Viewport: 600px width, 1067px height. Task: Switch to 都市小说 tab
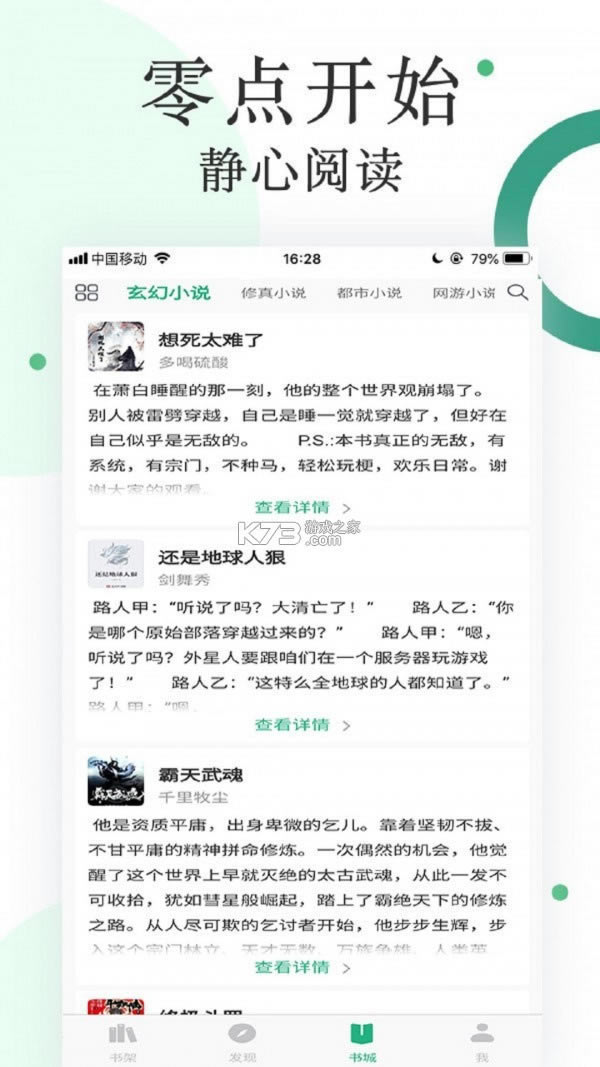pos(369,293)
